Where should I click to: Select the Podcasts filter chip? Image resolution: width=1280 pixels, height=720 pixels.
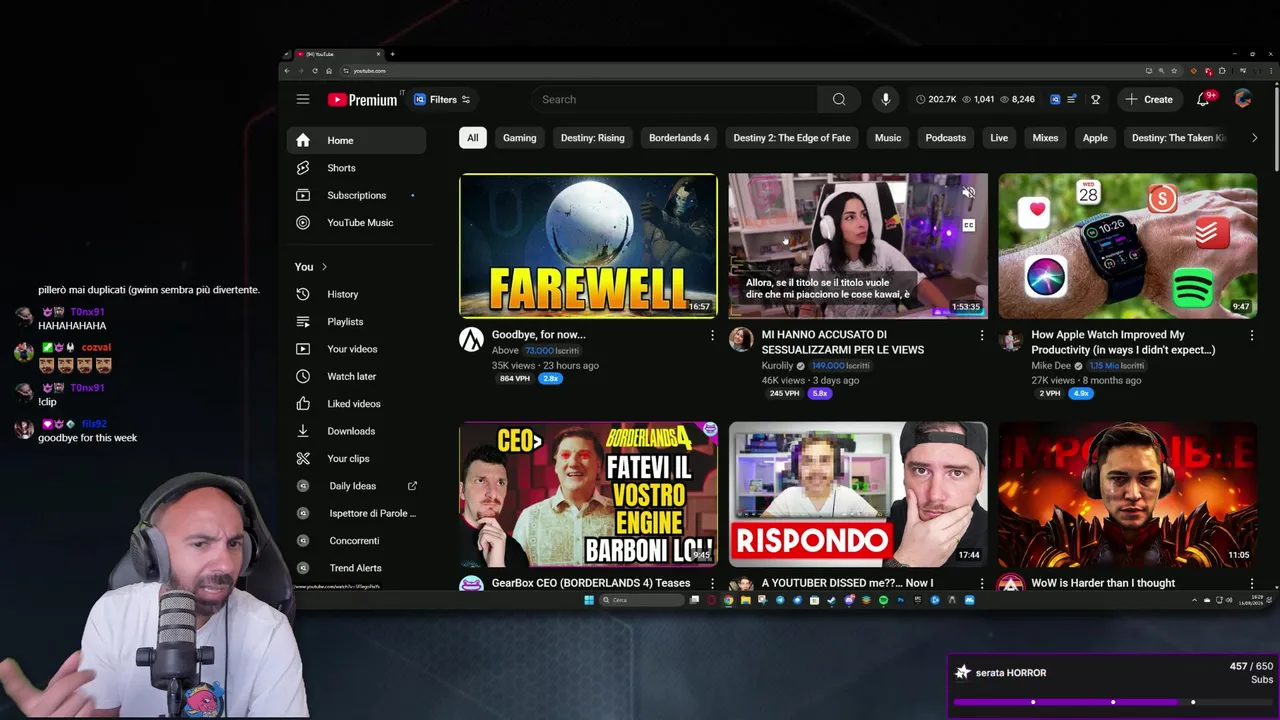click(945, 138)
